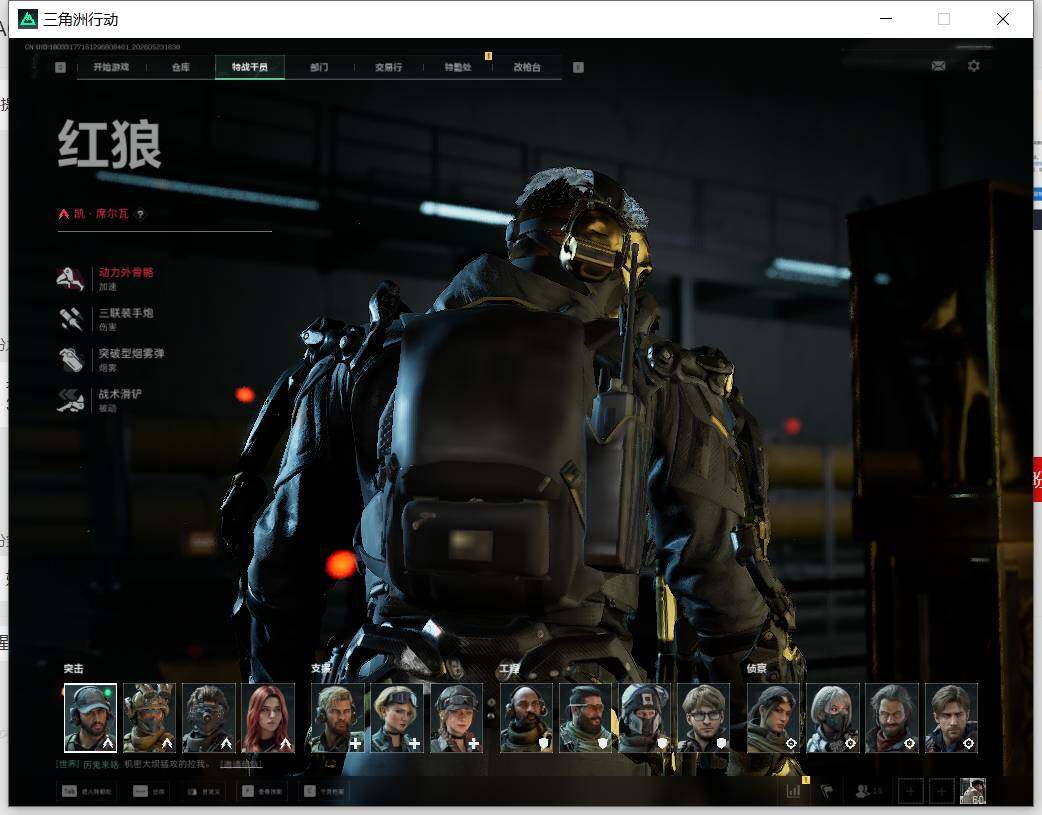
Task: Click the question mark beside 凯·席尔瓦
Action: 140,214
